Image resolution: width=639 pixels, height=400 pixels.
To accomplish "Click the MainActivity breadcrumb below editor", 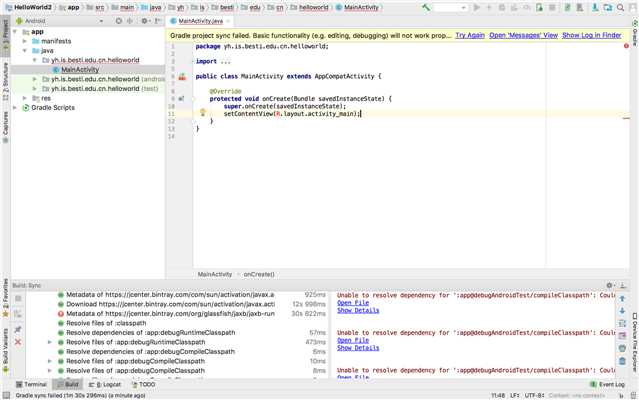I will coord(215,275).
